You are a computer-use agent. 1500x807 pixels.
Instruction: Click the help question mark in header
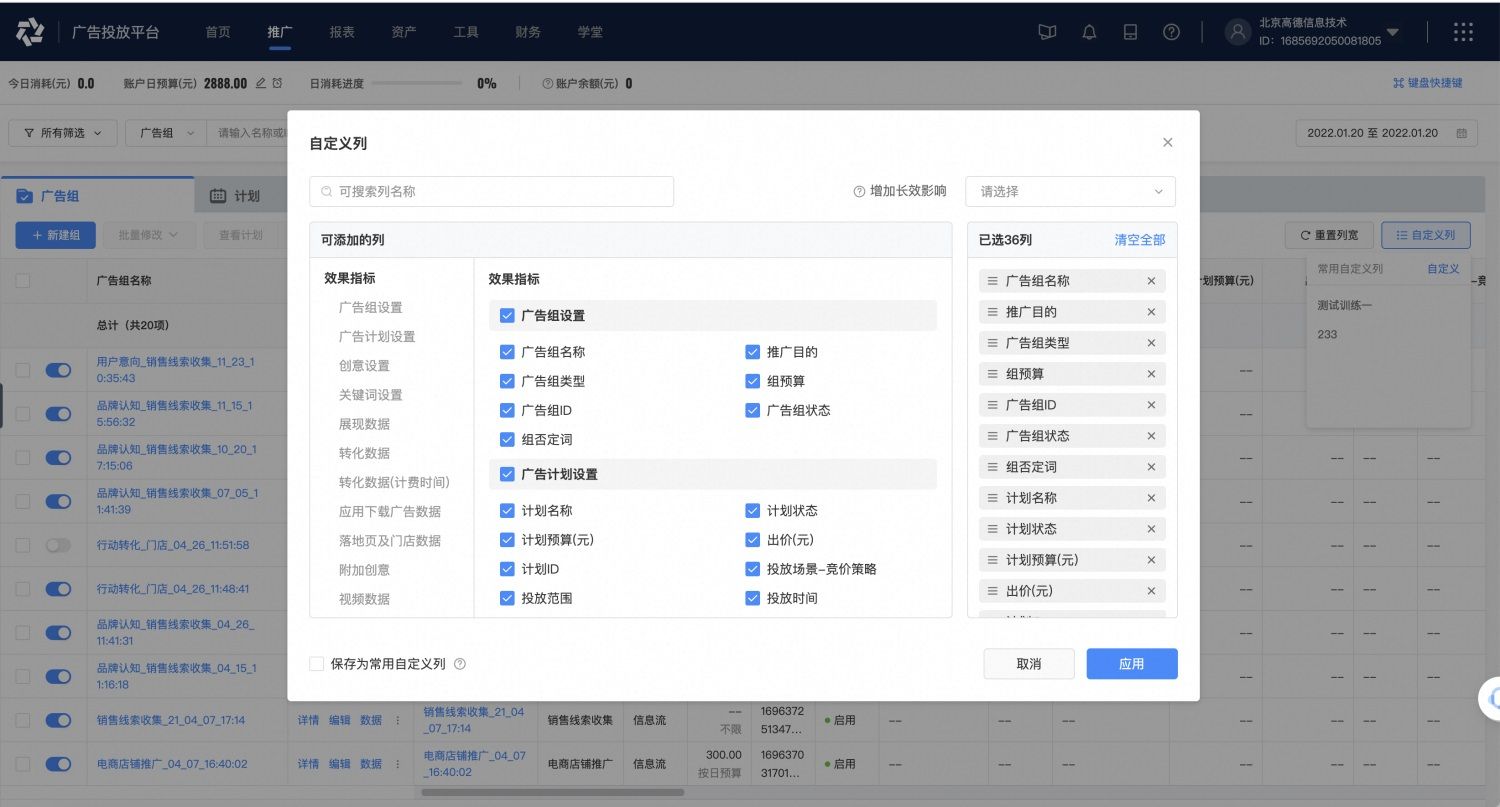[x=1171, y=32]
